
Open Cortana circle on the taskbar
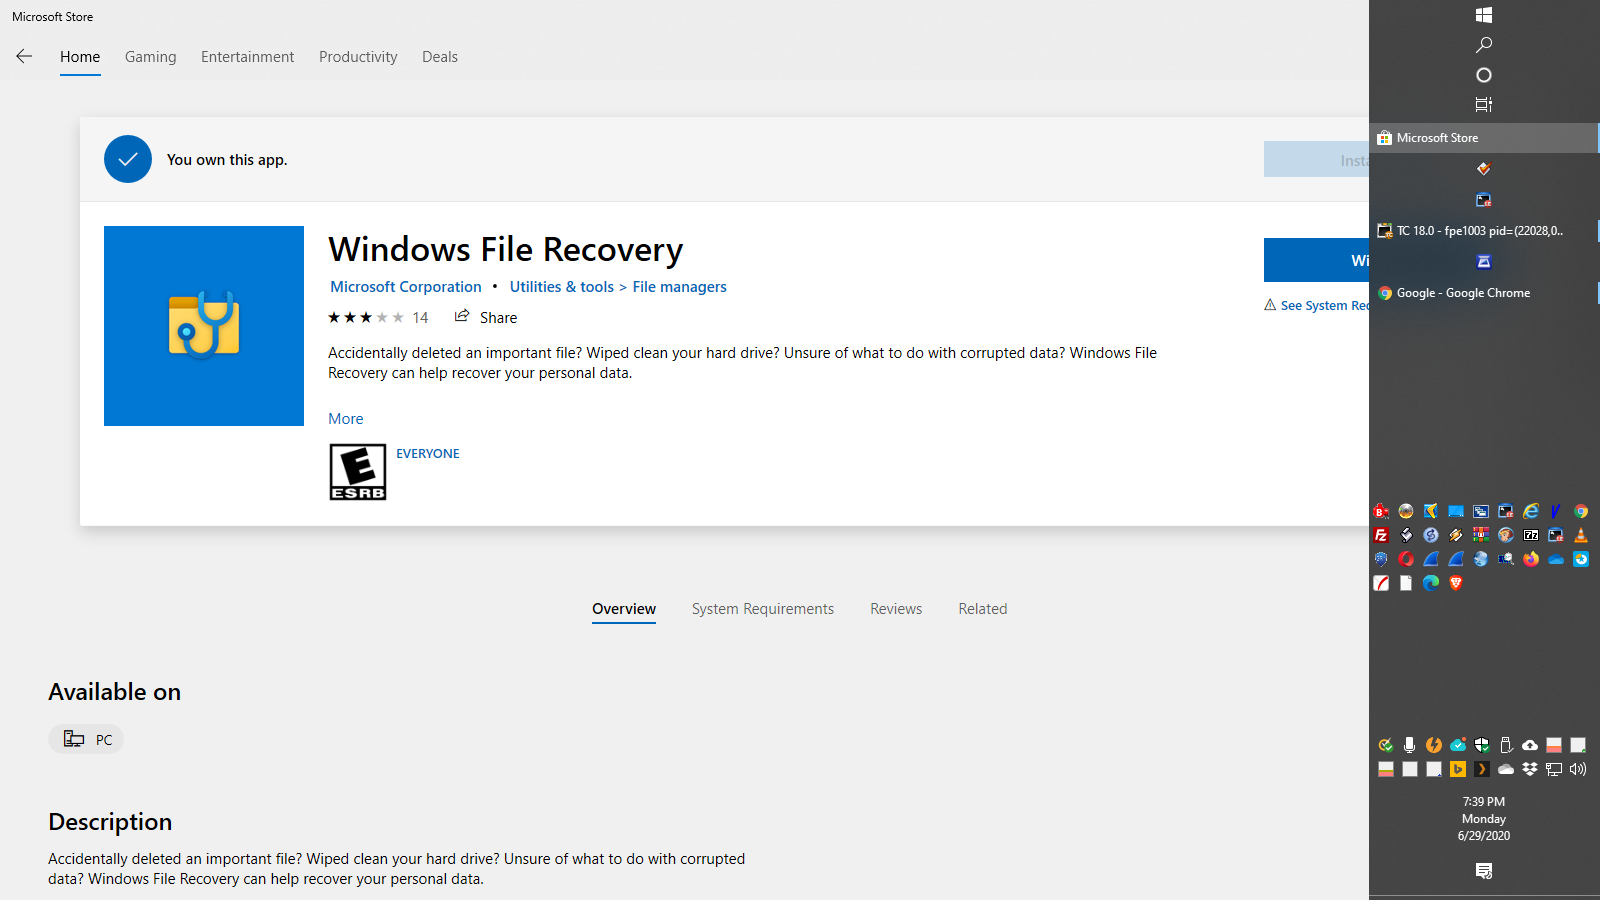1484,75
